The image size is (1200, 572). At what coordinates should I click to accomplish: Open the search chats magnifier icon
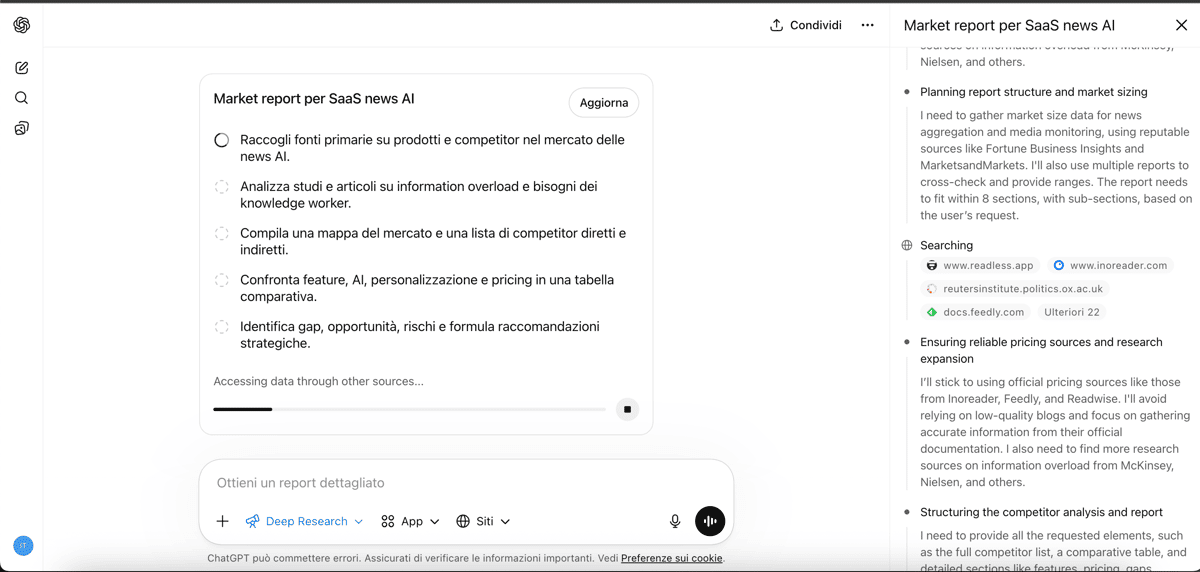coord(22,98)
